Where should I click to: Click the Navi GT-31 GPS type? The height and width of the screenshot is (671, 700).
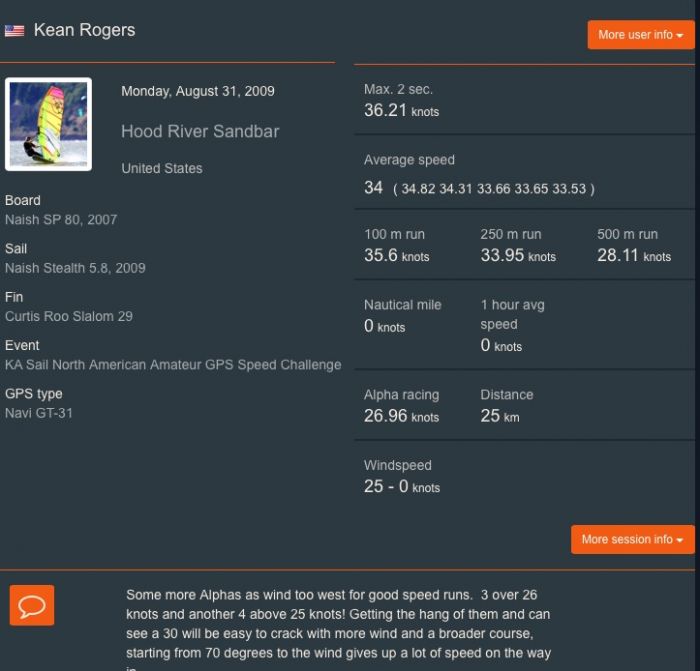click(x=39, y=413)
